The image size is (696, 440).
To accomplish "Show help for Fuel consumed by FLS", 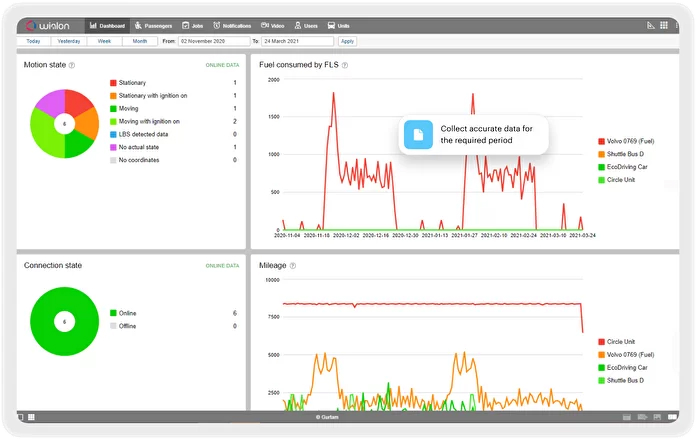I will [345, 65].
